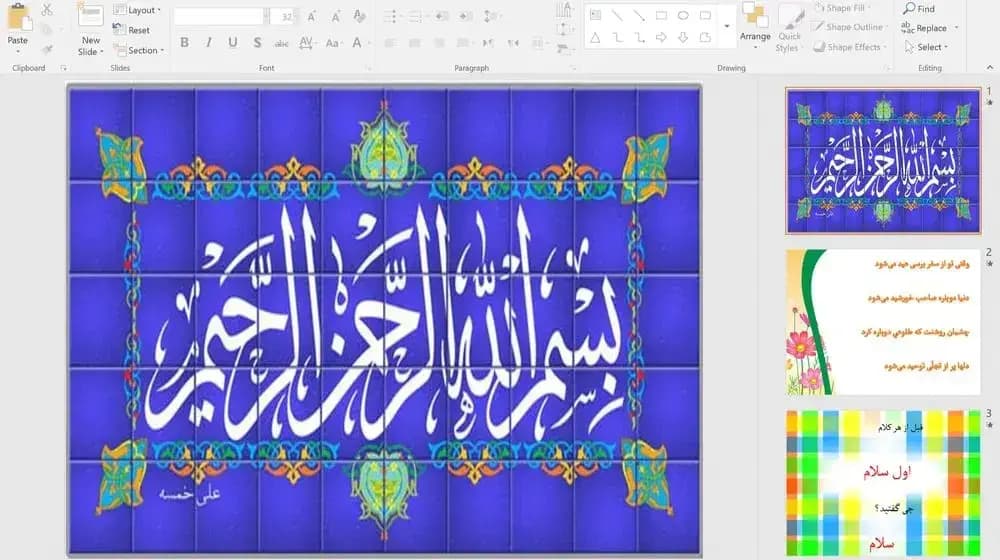Open the text columns menu
Image resolution: width=1000 pixels, height=560 pixels.
(x=540, y=43)
